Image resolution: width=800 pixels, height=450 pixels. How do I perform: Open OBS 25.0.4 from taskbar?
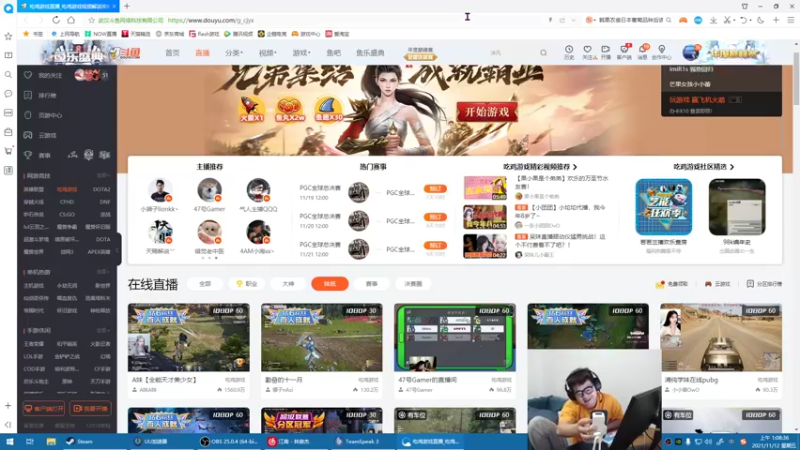230,442
